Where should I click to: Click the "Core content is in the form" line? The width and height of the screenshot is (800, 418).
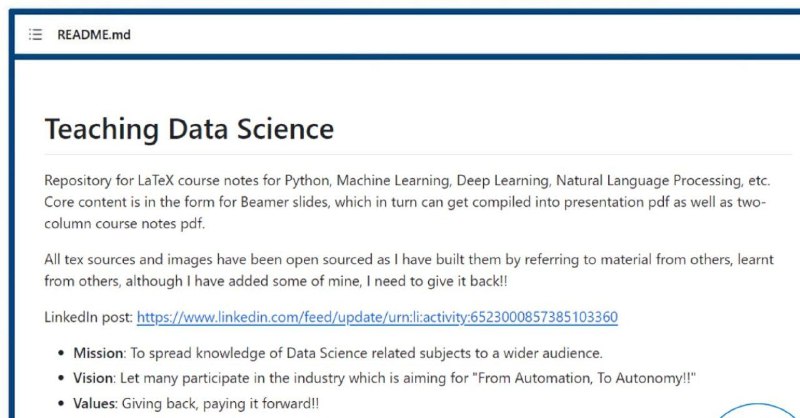tap(405, 202)
